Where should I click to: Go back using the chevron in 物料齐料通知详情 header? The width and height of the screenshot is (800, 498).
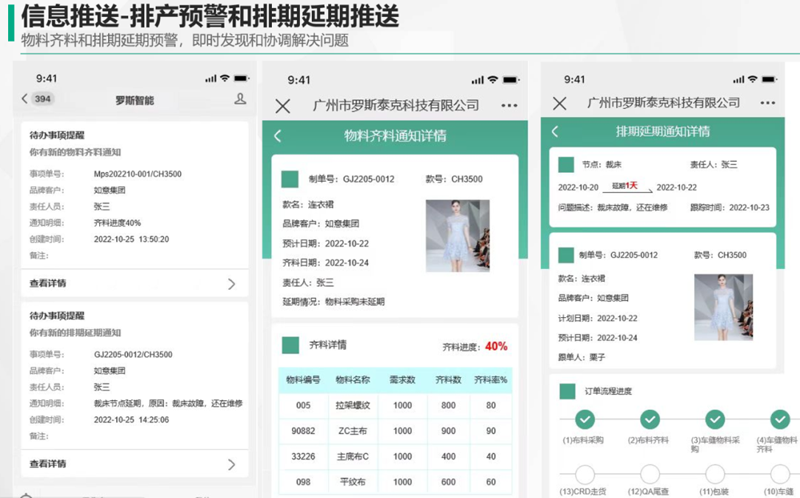278,136
